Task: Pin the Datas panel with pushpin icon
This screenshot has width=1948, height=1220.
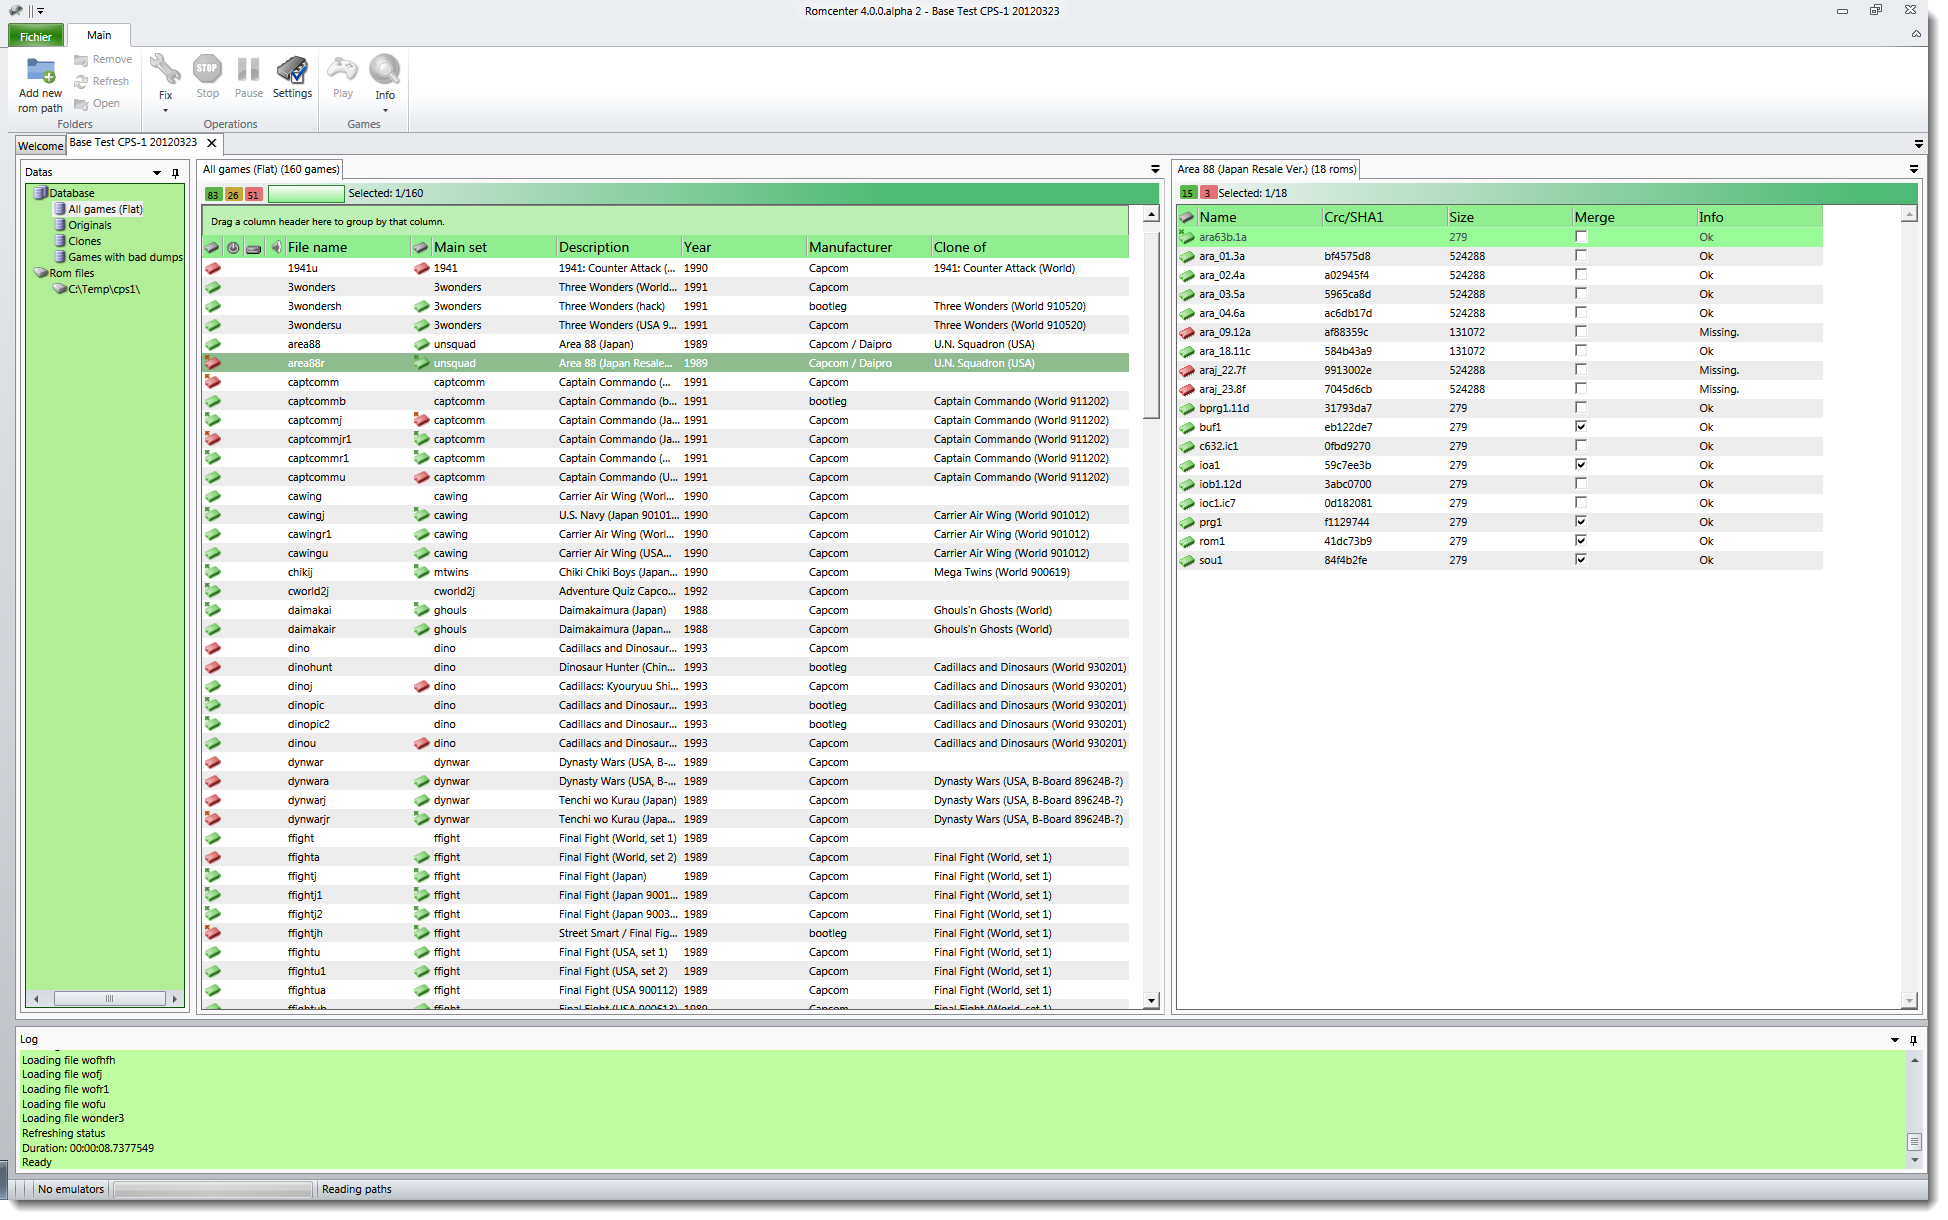Action: pyautogui.click(x=175, y=173)
